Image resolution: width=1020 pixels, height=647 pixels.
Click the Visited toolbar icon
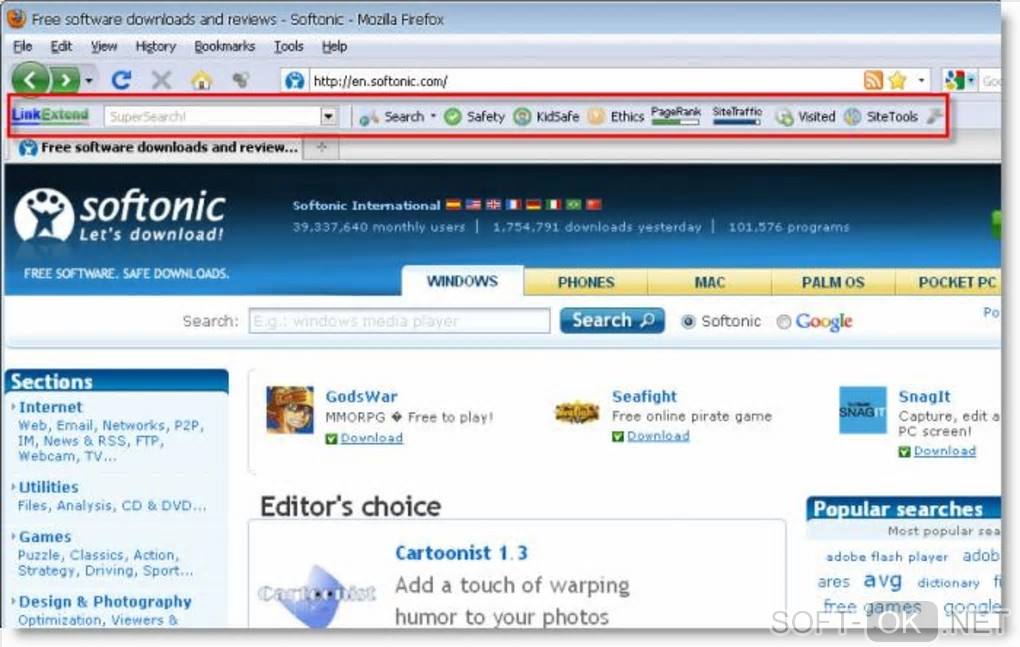[785, 116]
